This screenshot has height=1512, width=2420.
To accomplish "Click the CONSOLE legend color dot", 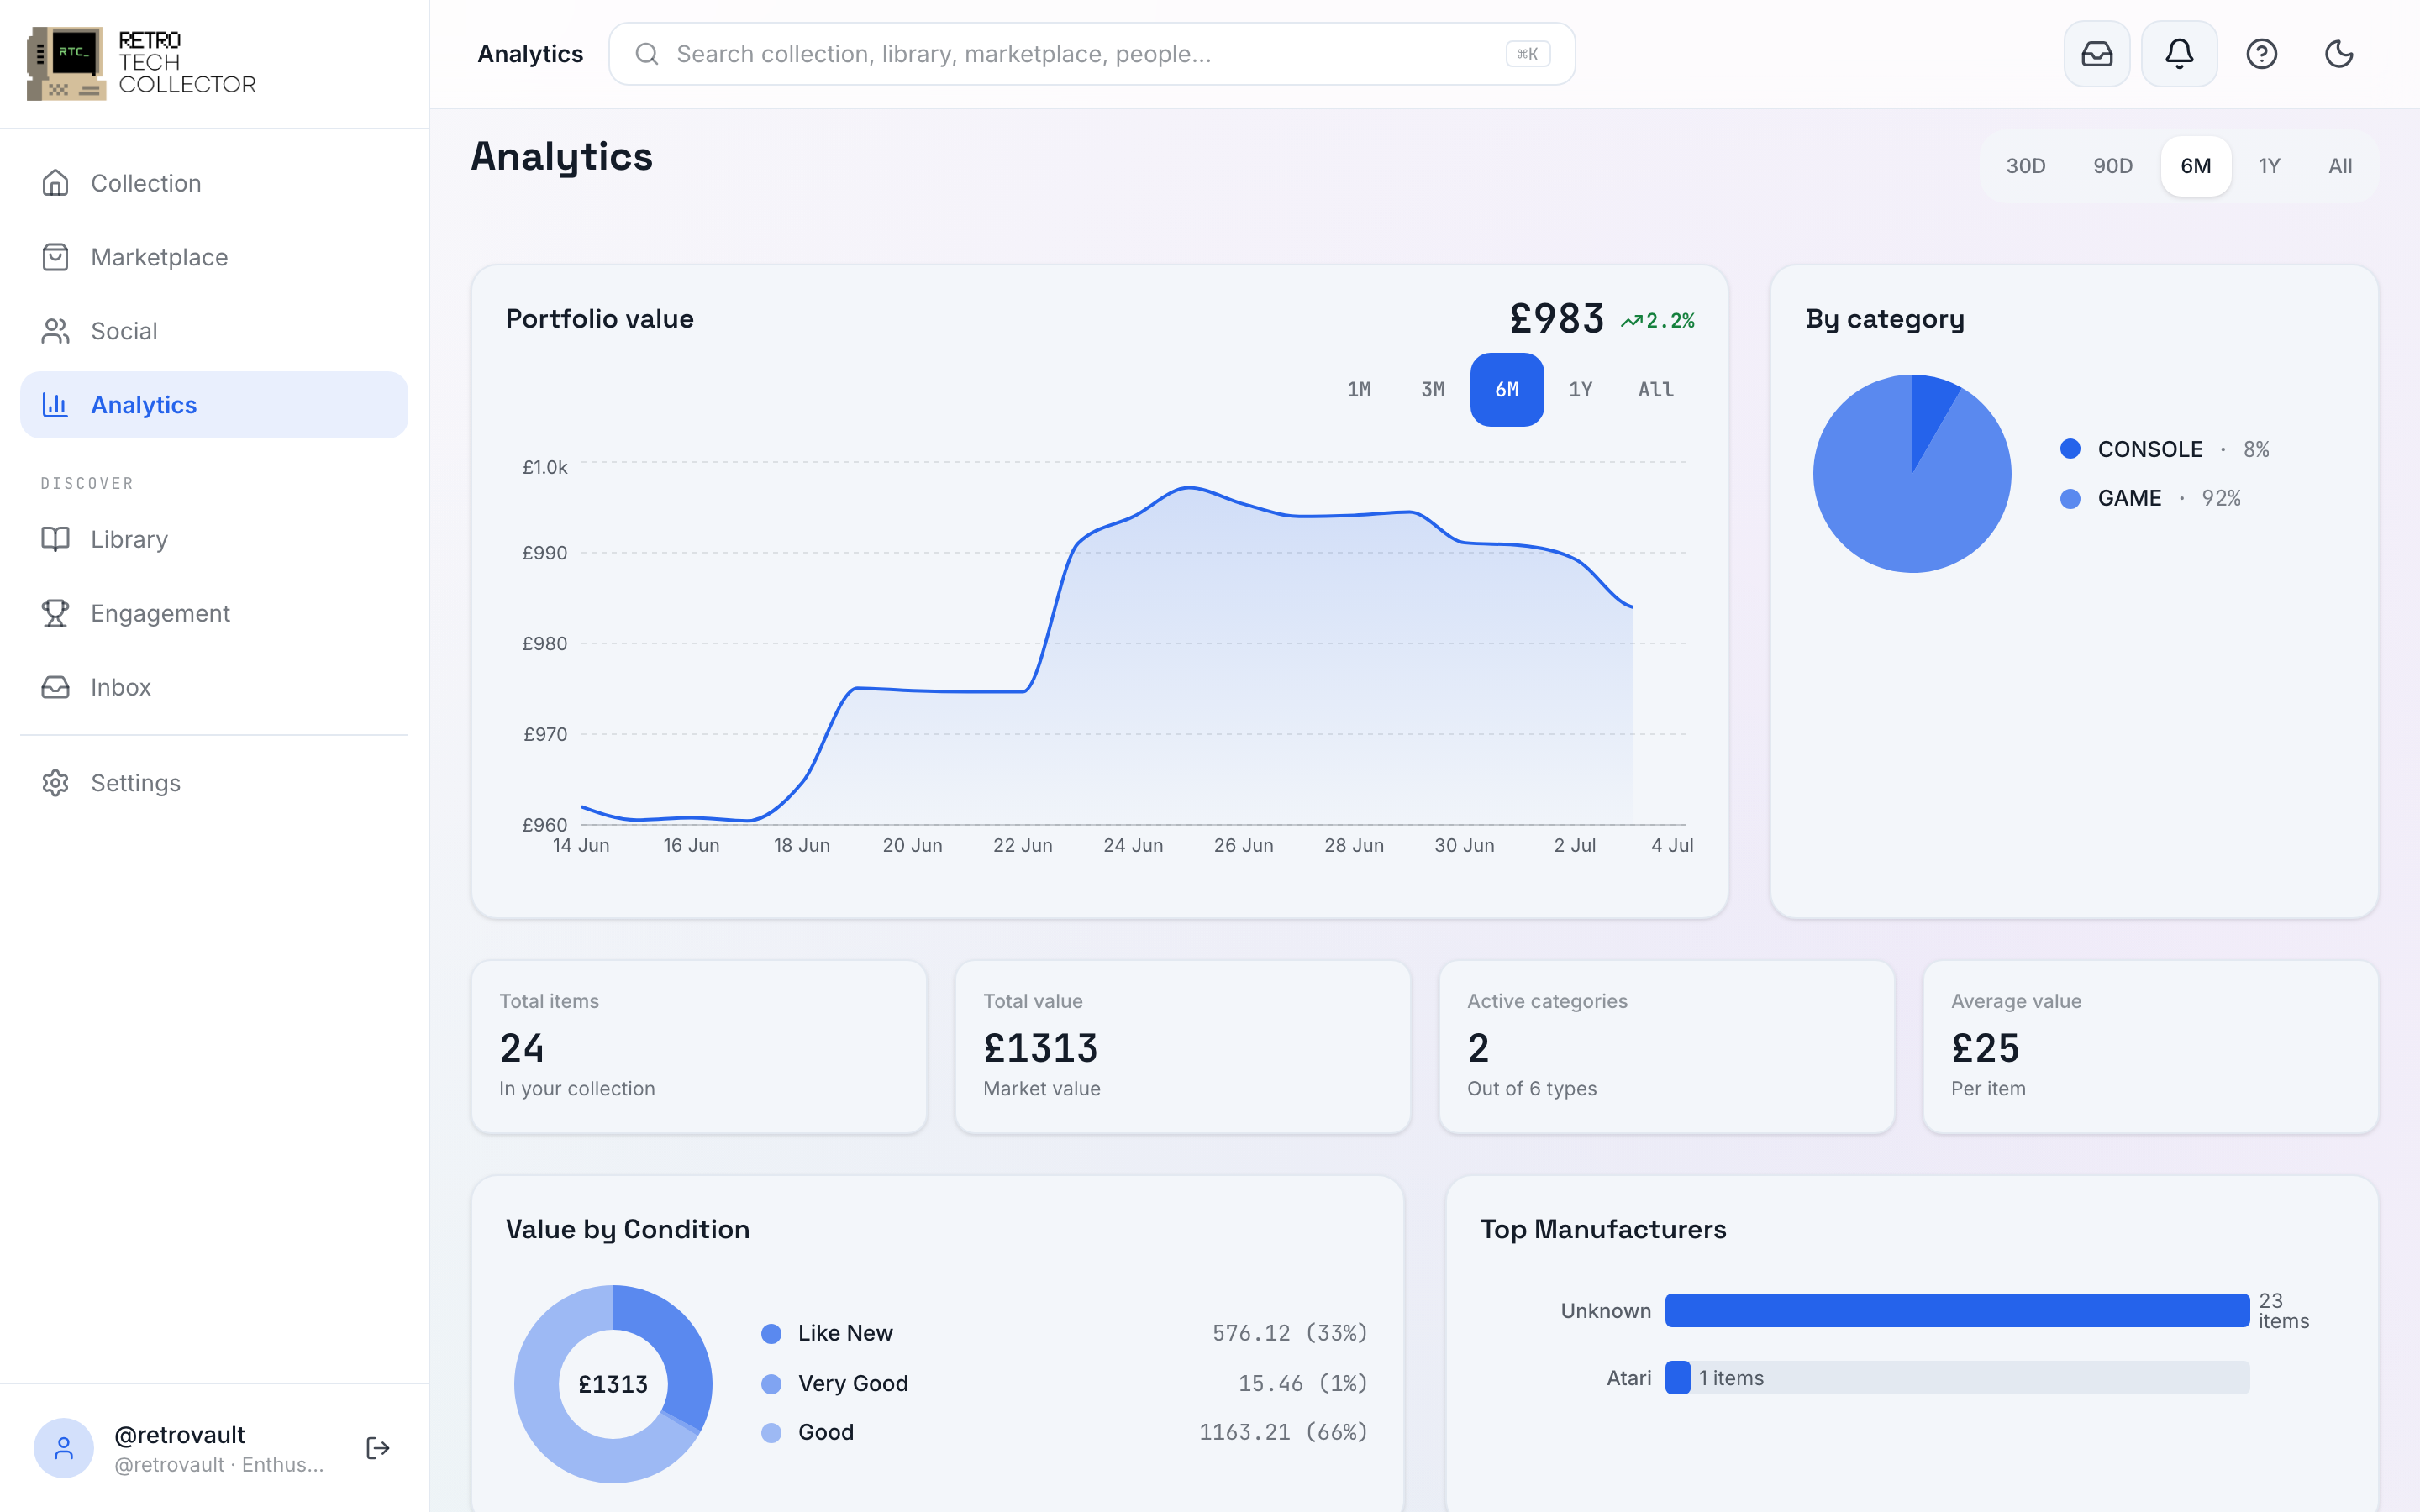I will point(2070,449).
